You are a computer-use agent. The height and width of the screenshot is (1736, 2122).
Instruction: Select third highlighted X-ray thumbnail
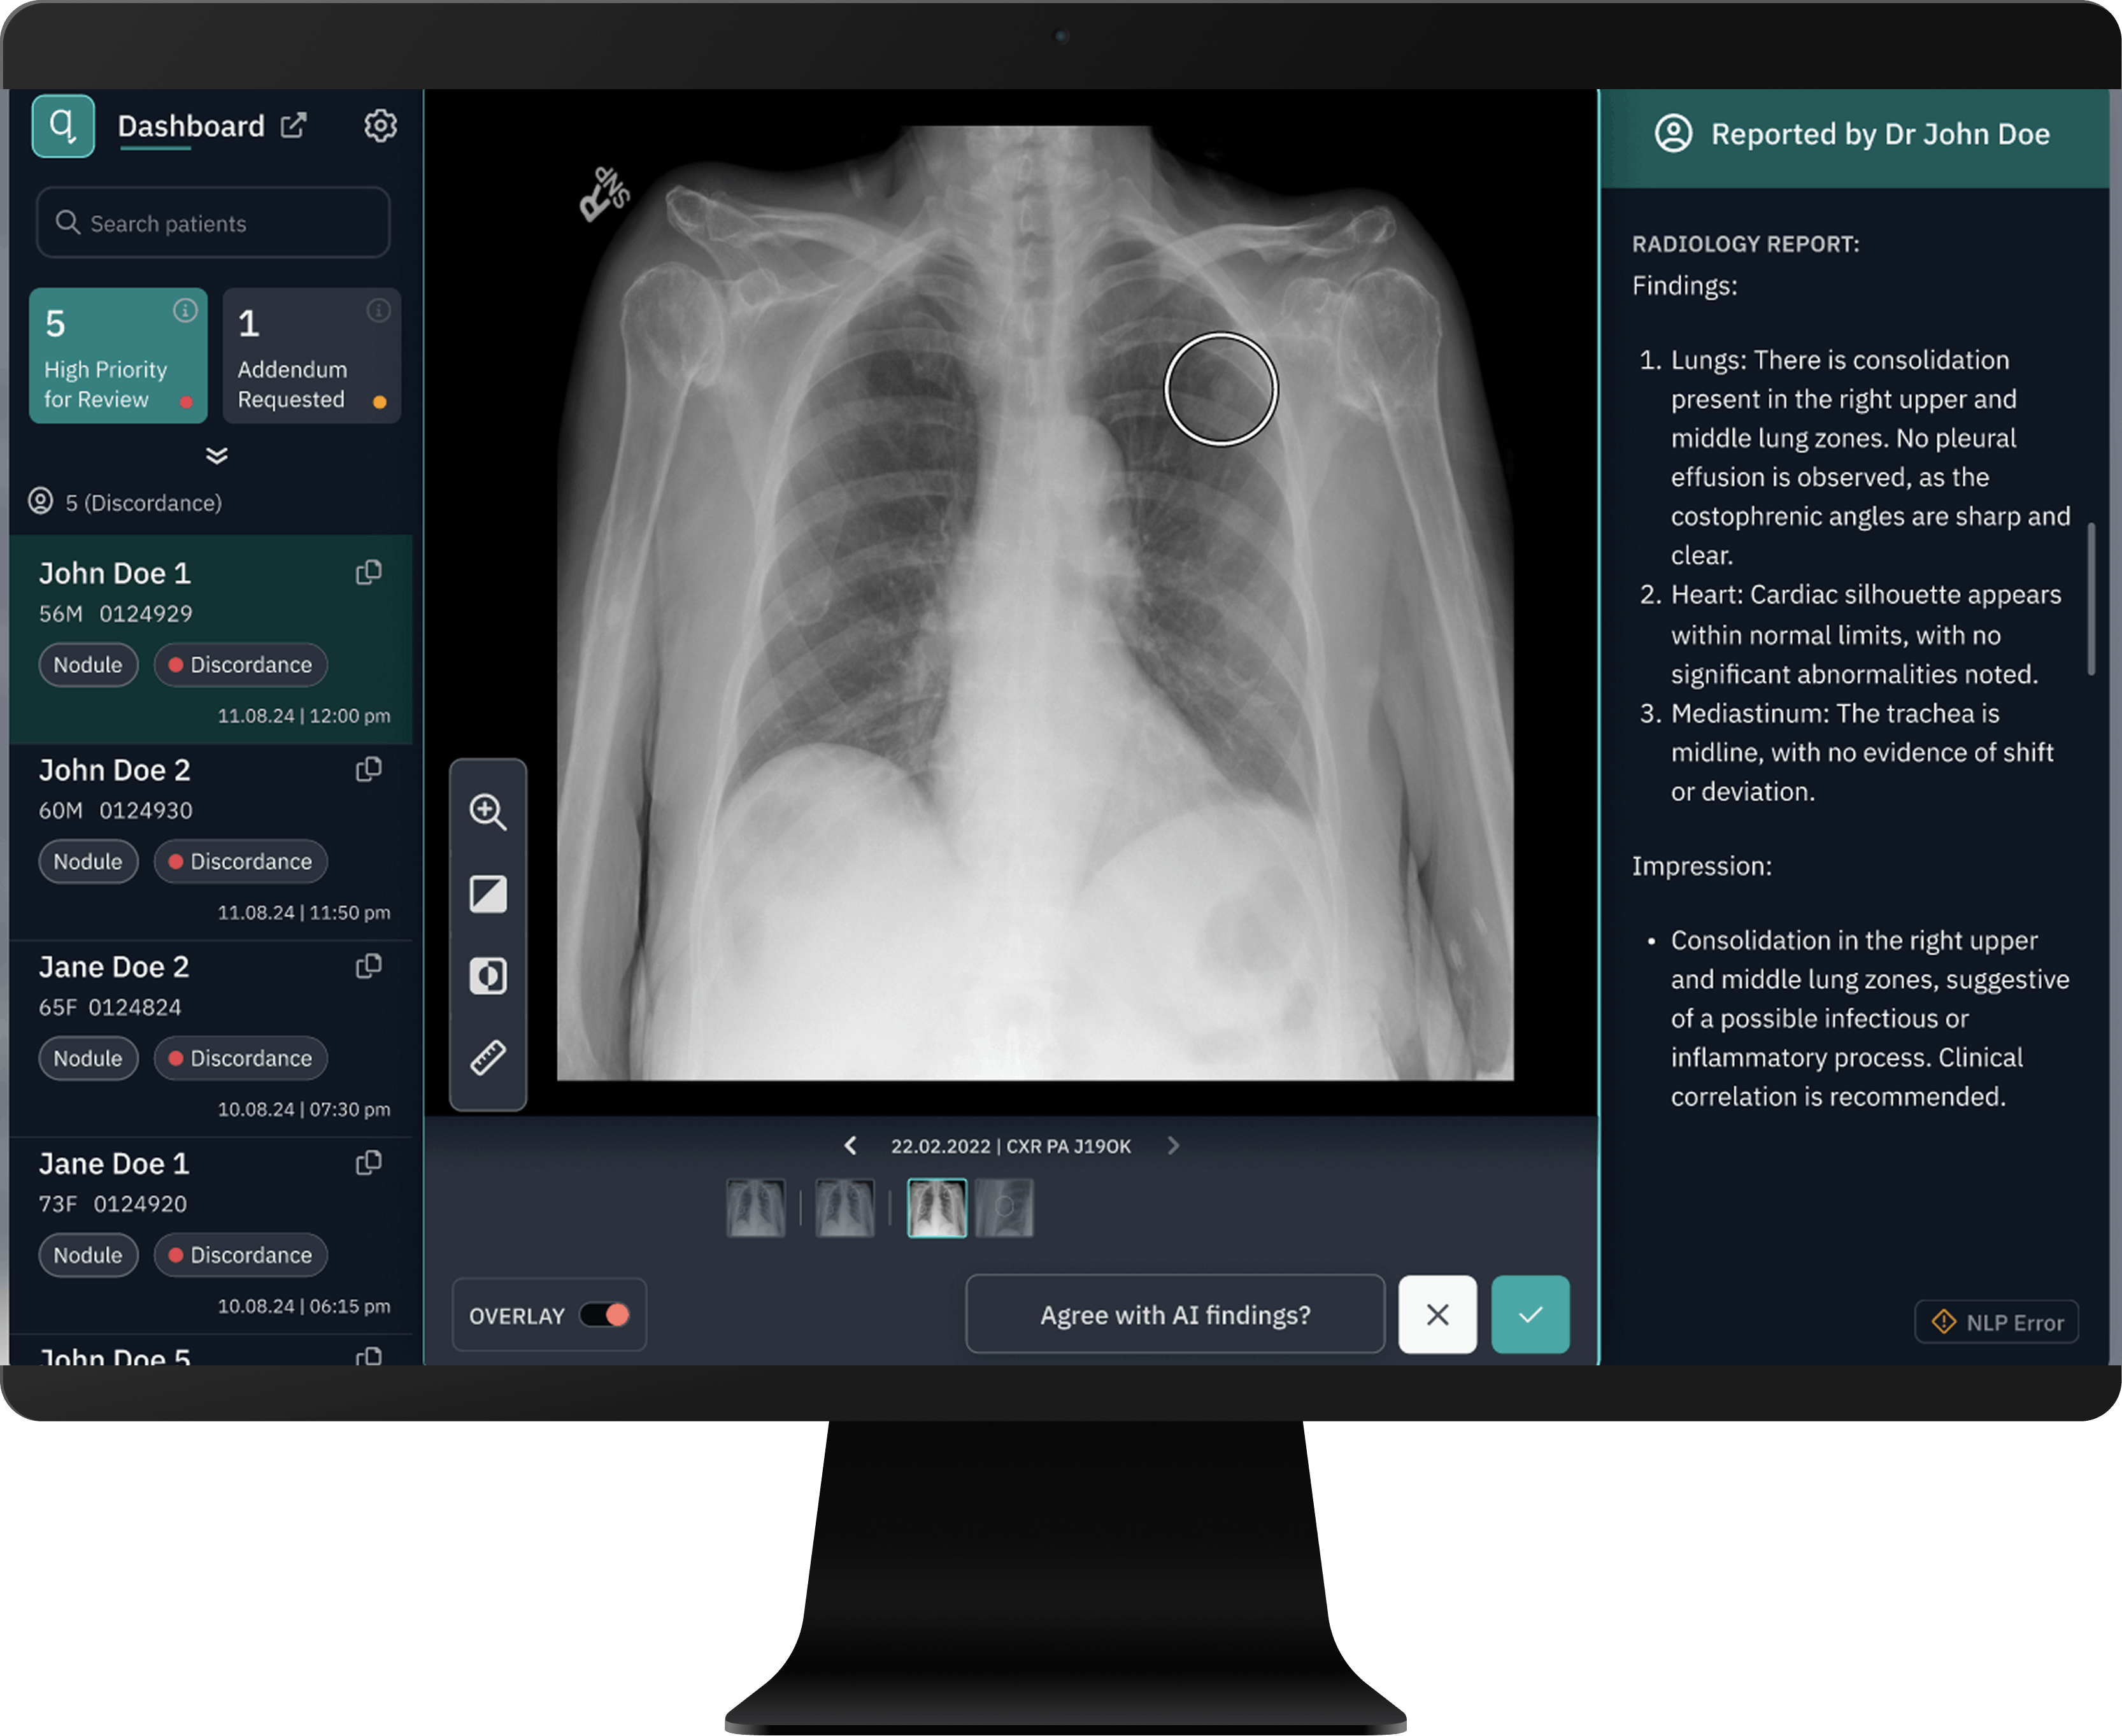936,1208
